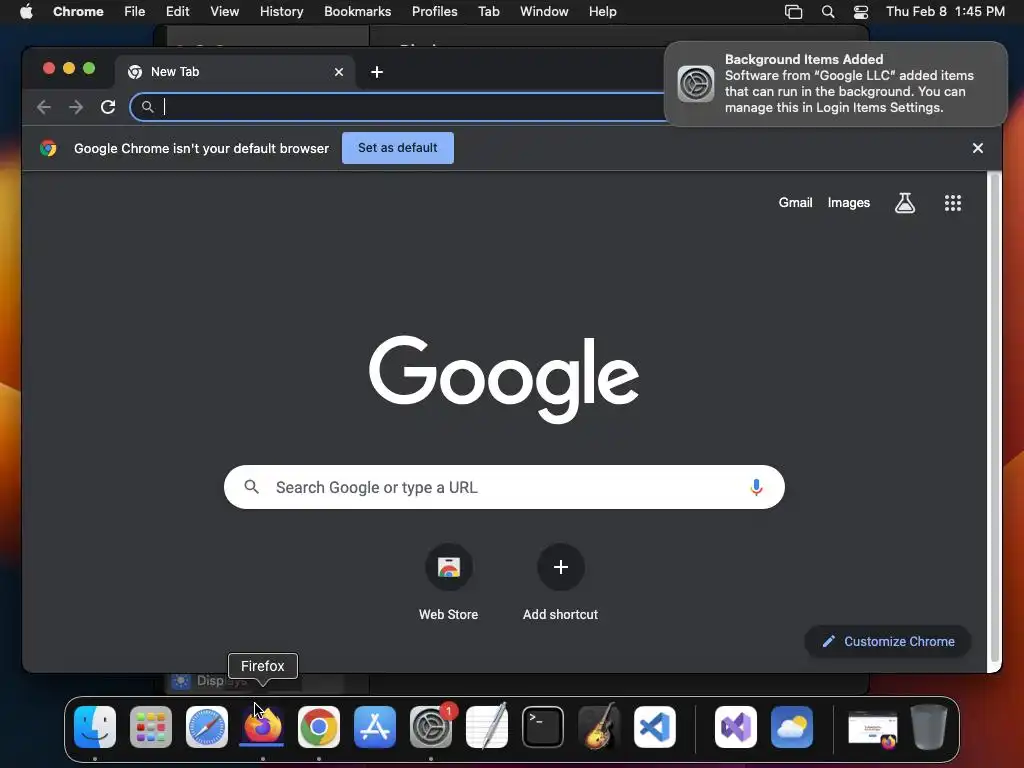Open purple Visual Studio icon in Dock
The image size is (1024, 768).
[736, 727]
